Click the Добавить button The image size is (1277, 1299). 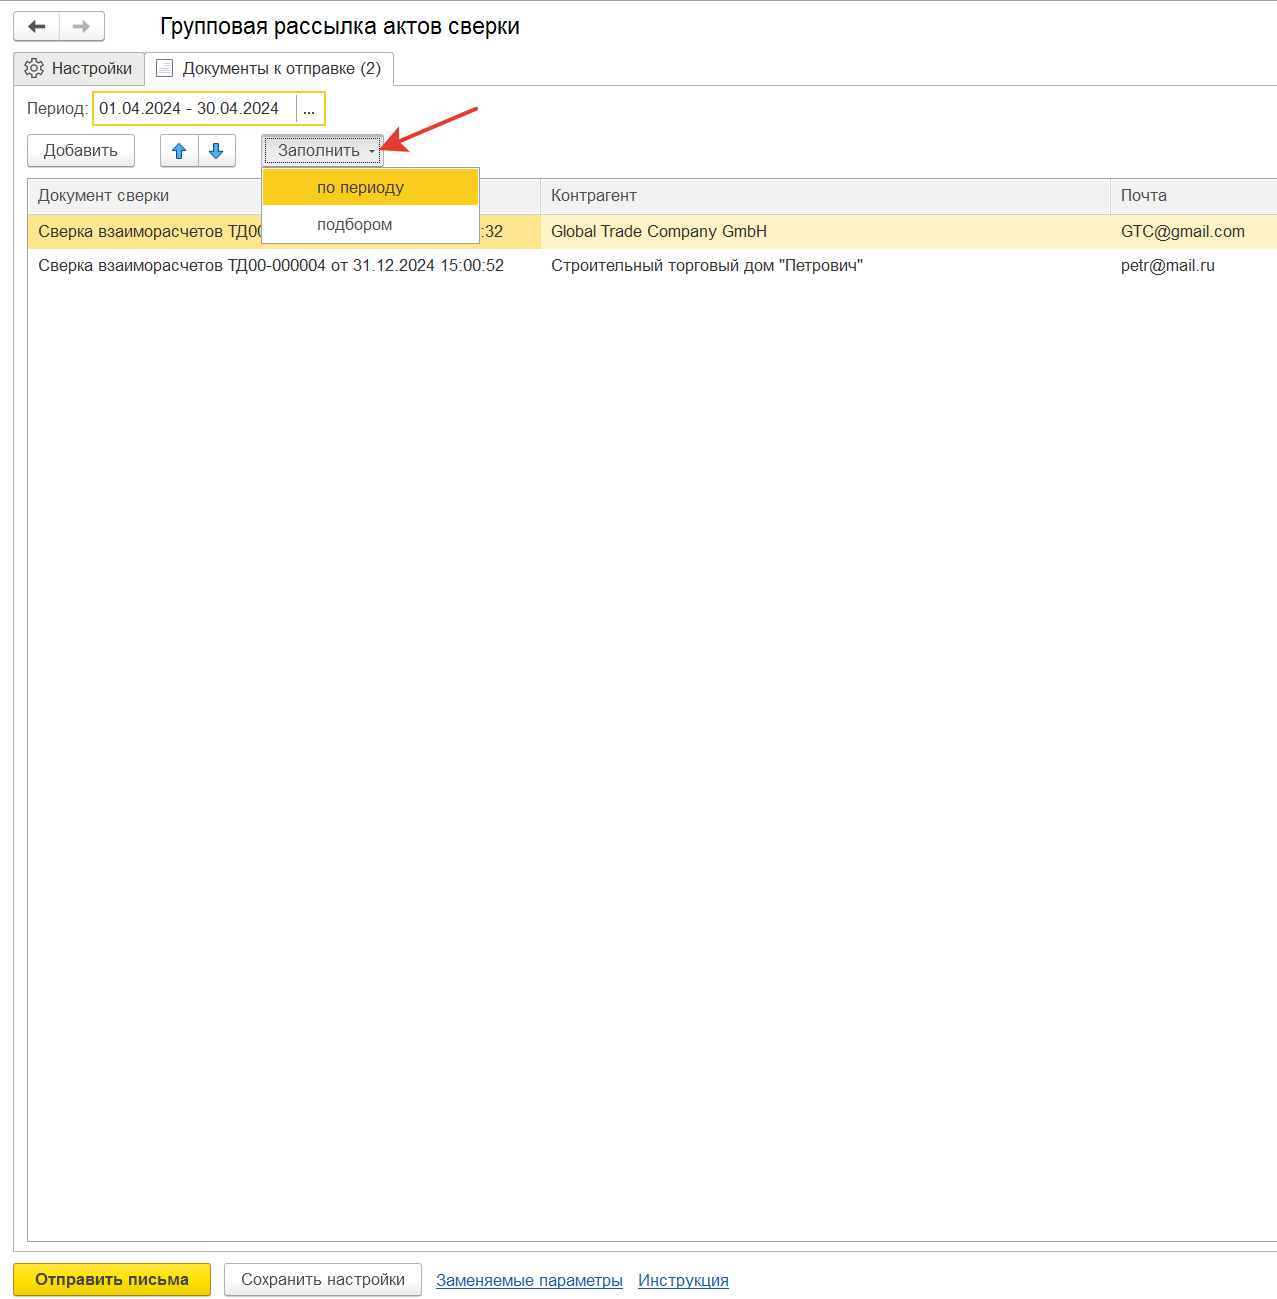tap(81, 151)
